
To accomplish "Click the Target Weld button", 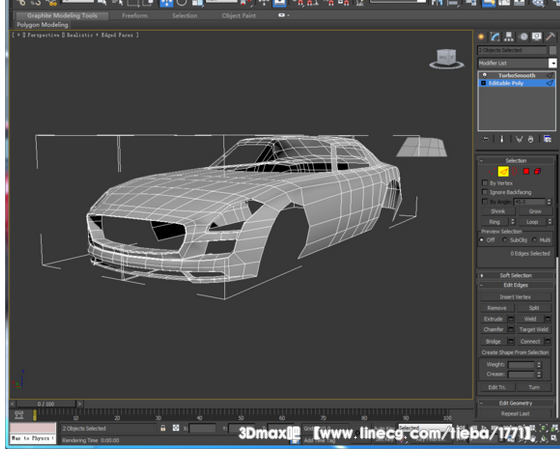I will click(x=534, y=330).
